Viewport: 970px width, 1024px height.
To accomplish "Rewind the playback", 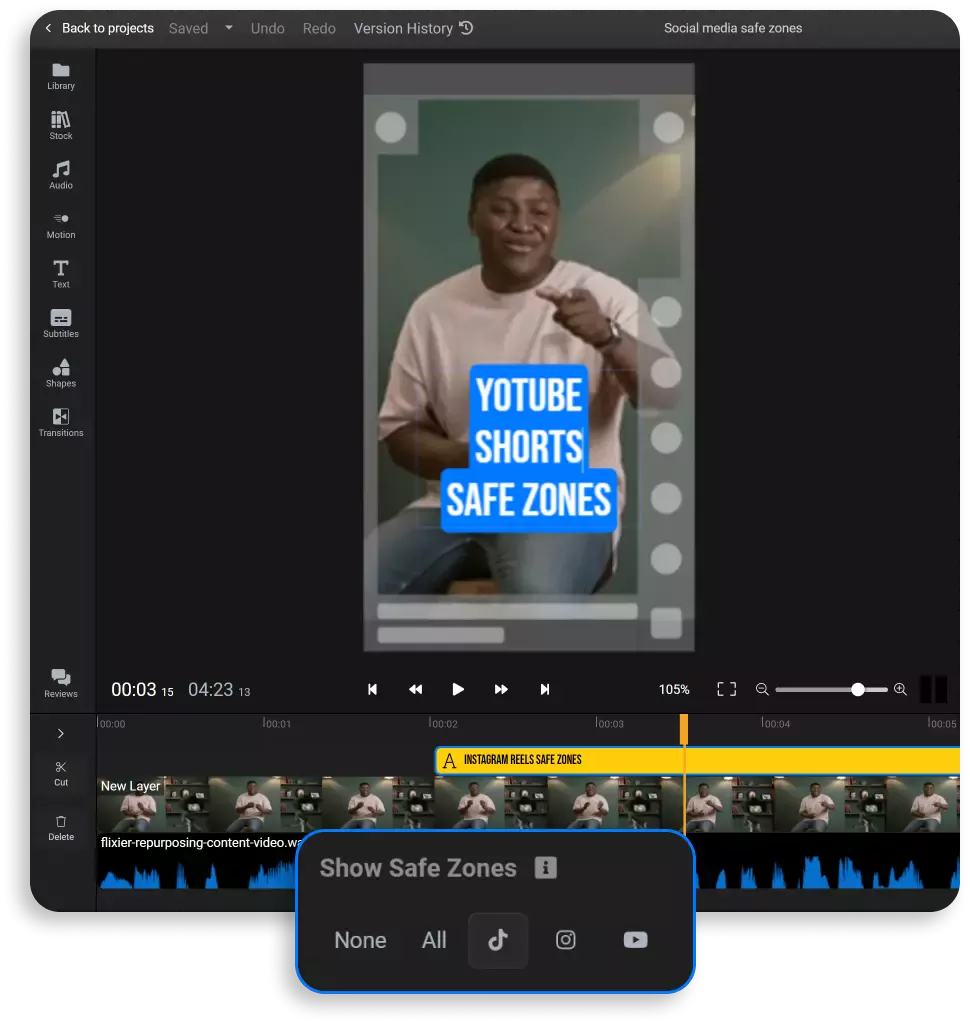I will click(415, 689).
